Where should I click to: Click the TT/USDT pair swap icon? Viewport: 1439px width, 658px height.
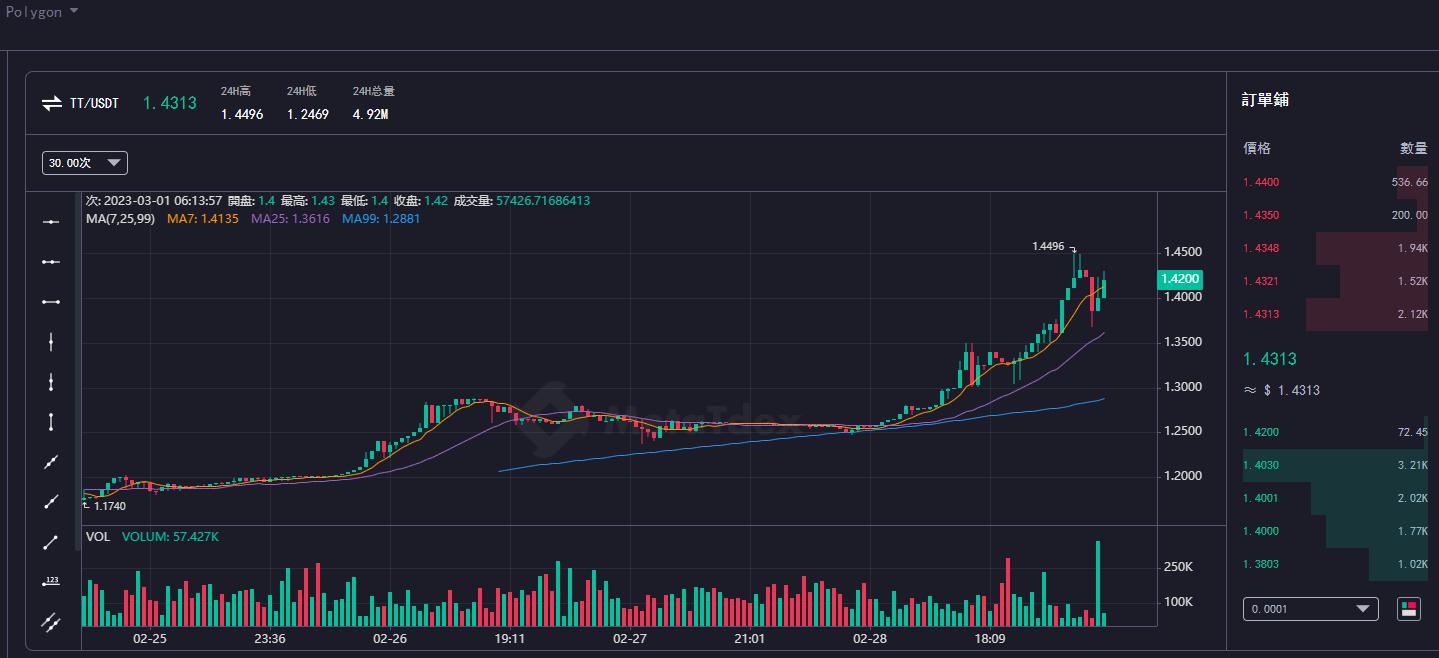[x=52, y=103]
